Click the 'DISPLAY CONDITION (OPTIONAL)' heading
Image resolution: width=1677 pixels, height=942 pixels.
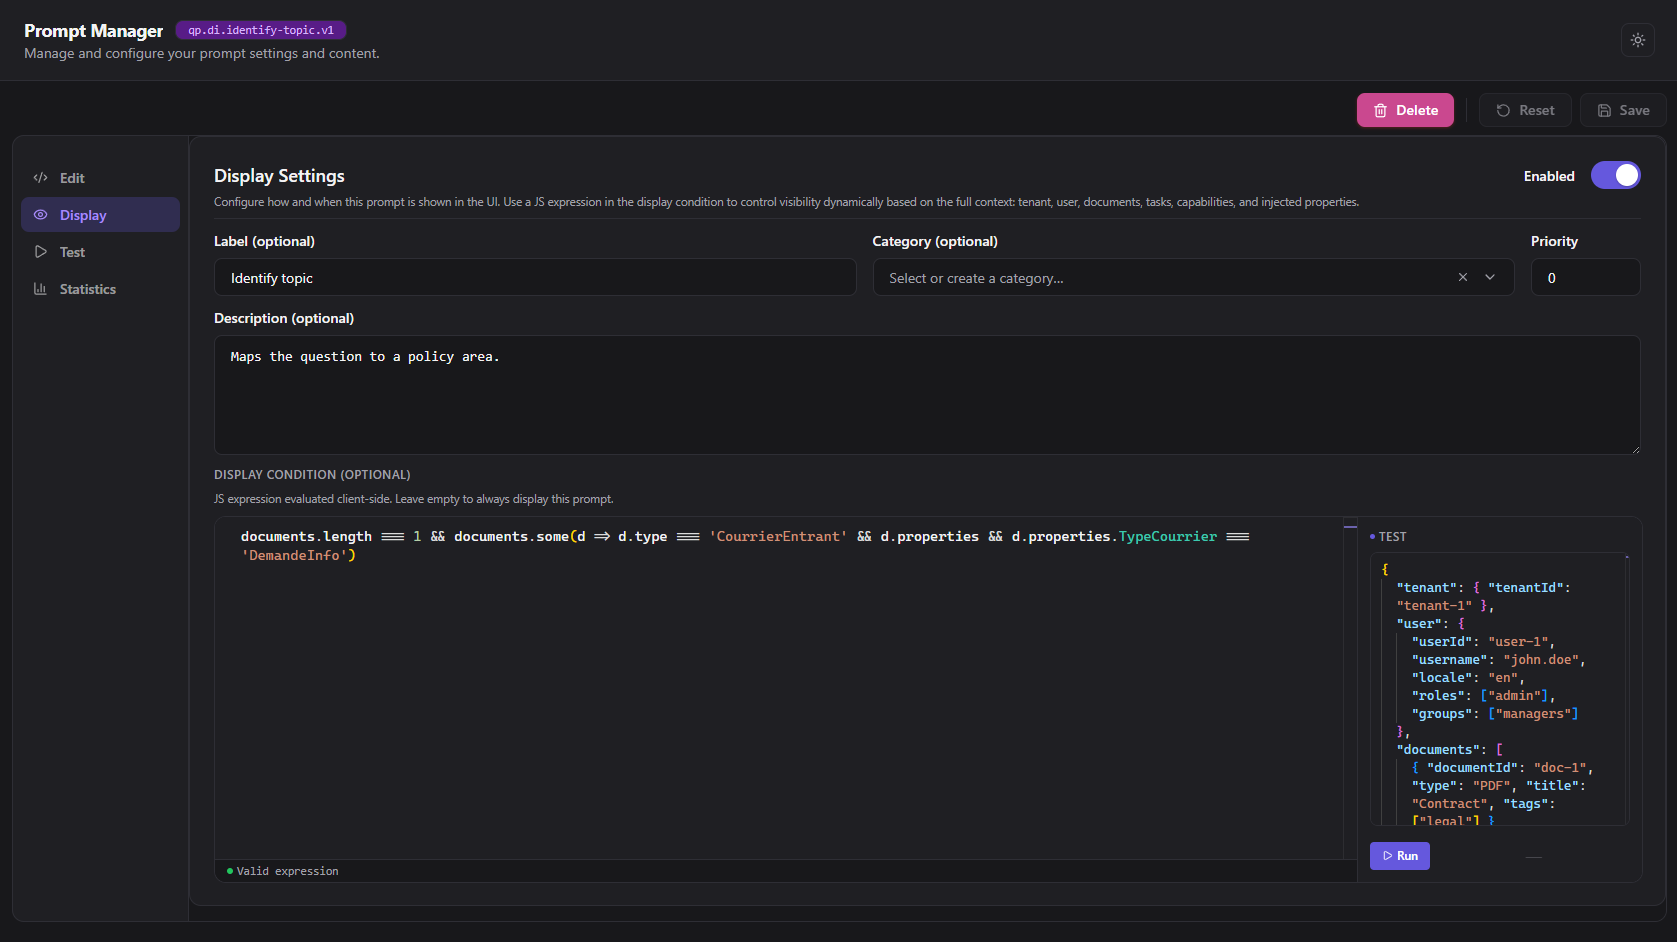click(x=312, y=475)
